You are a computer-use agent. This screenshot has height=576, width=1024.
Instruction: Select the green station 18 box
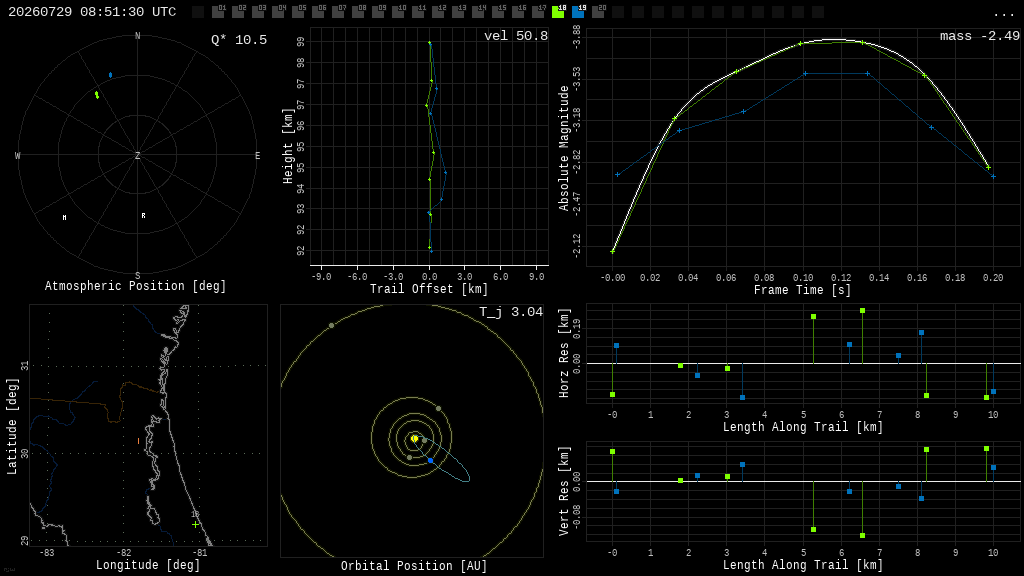click(x=558, y=12)
